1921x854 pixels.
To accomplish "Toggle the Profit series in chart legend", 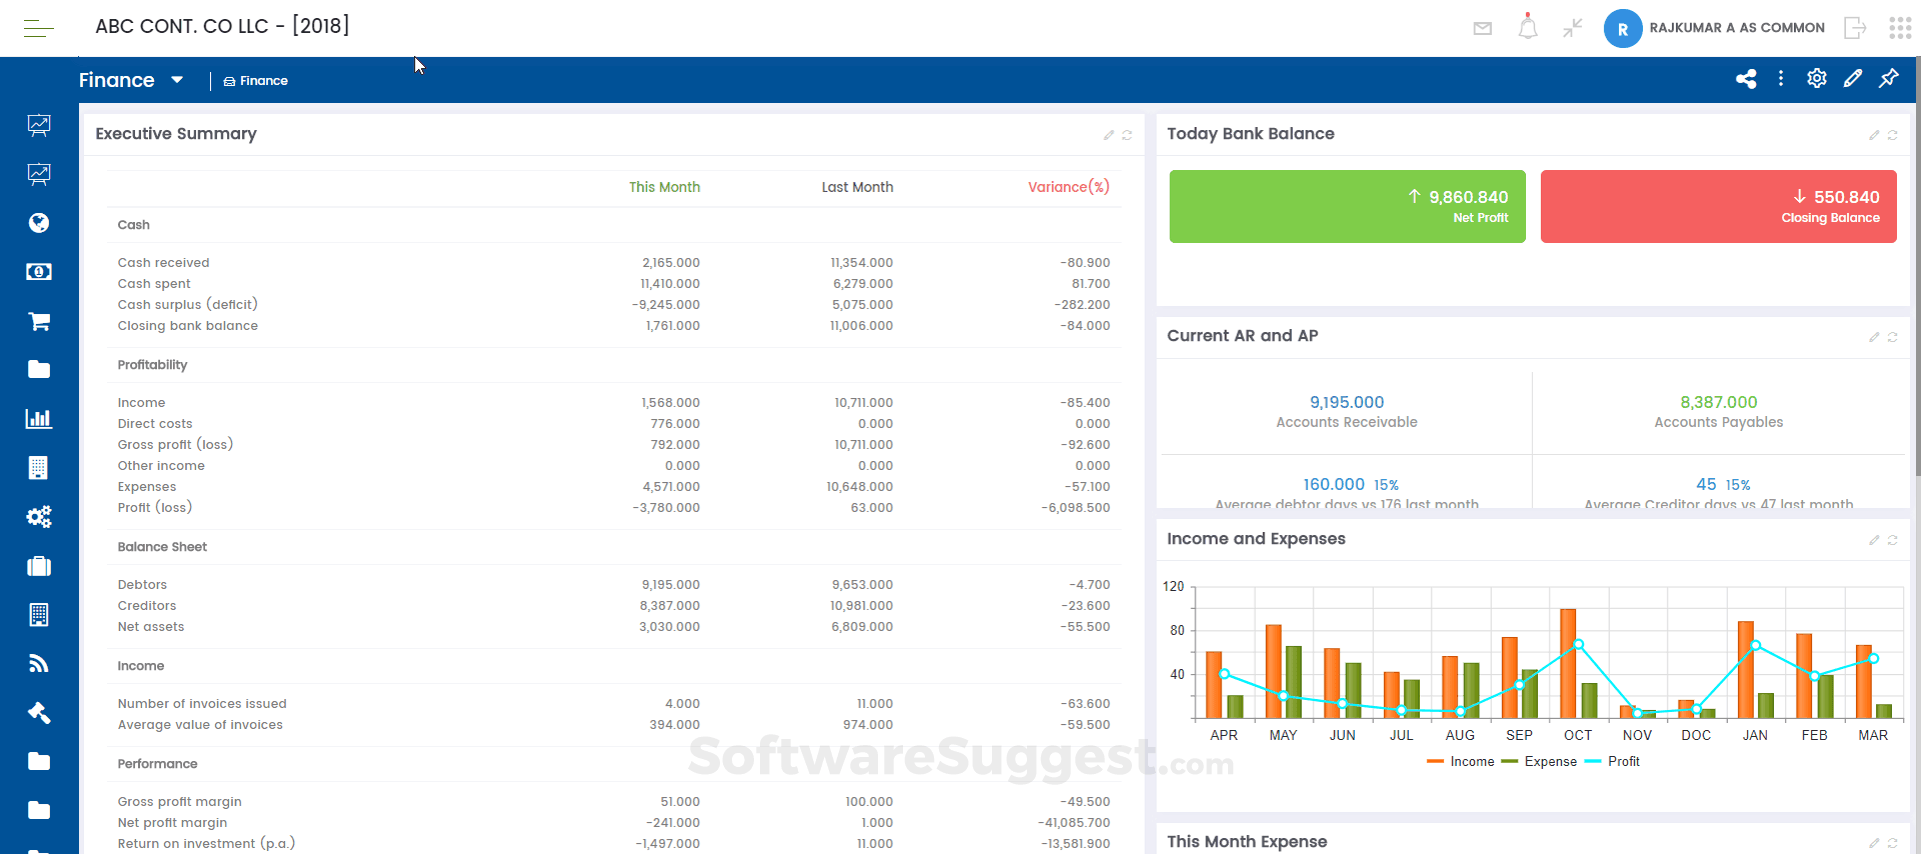I will click(1612, 762).
